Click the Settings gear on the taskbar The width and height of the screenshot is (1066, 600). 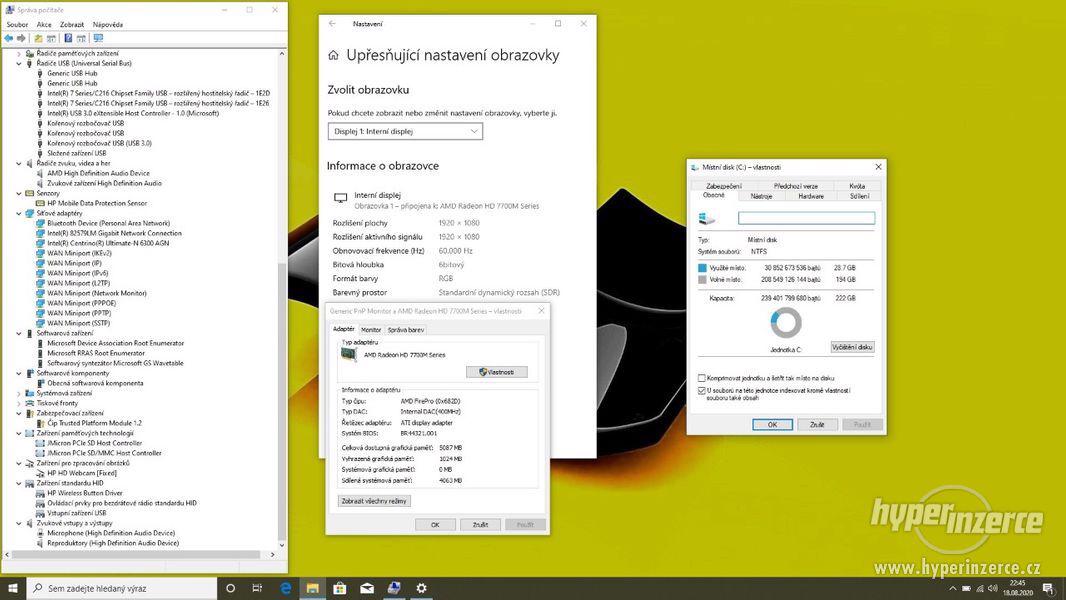[422, 588]
